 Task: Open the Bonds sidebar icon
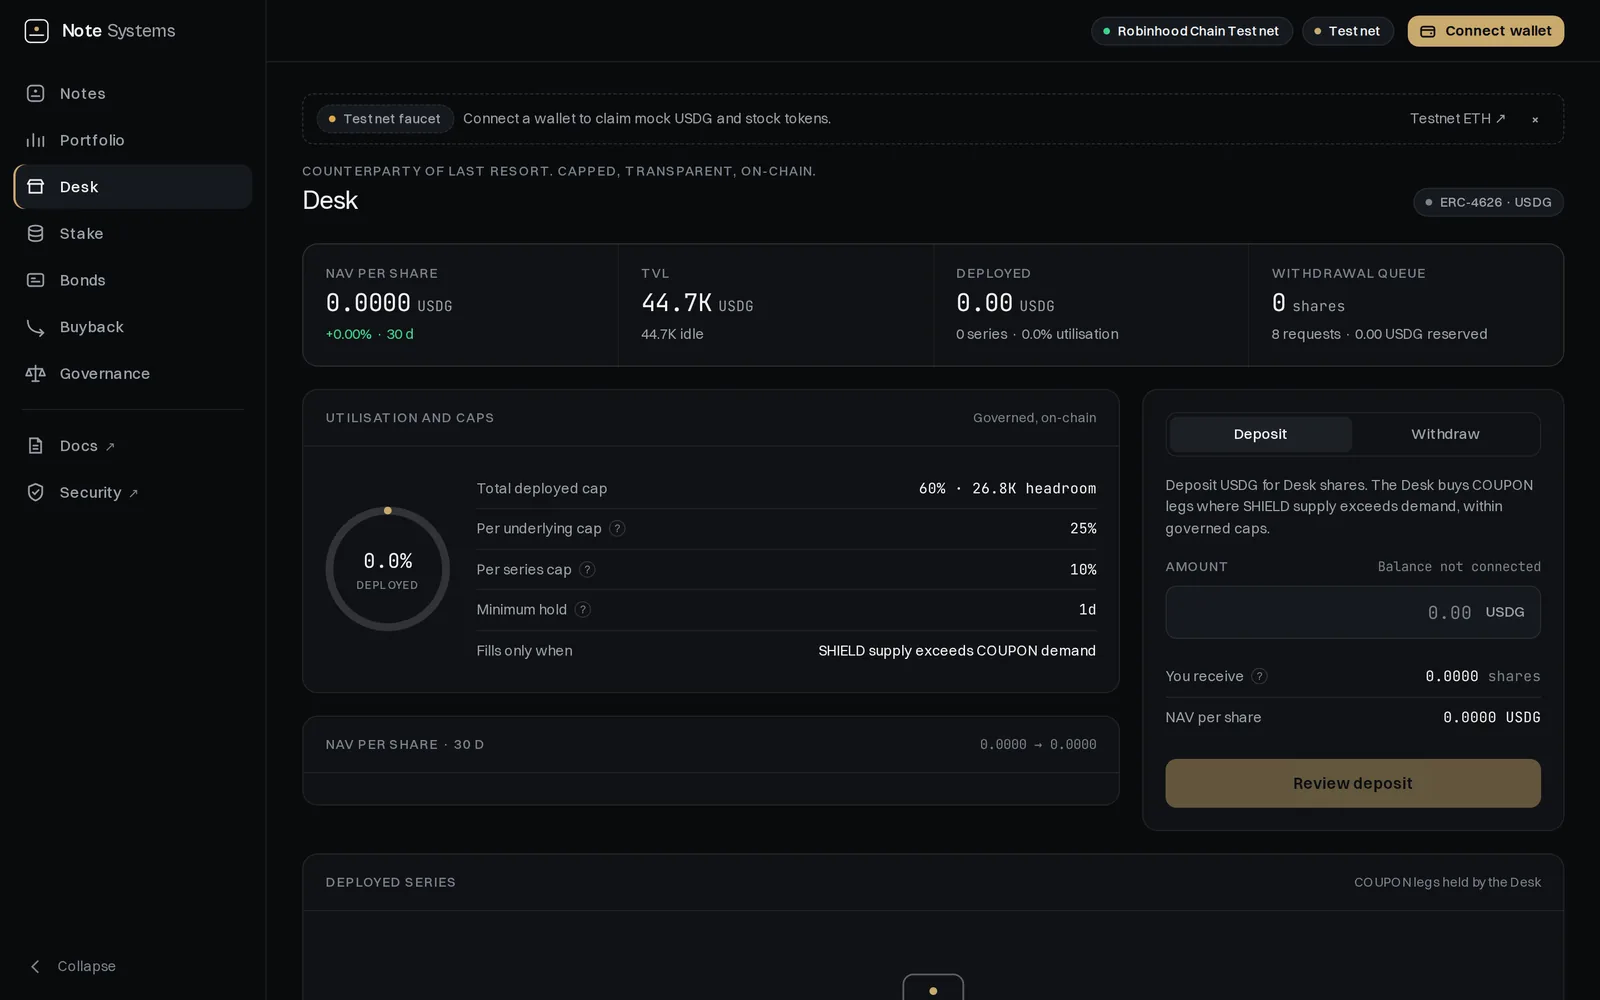(36, 280)
